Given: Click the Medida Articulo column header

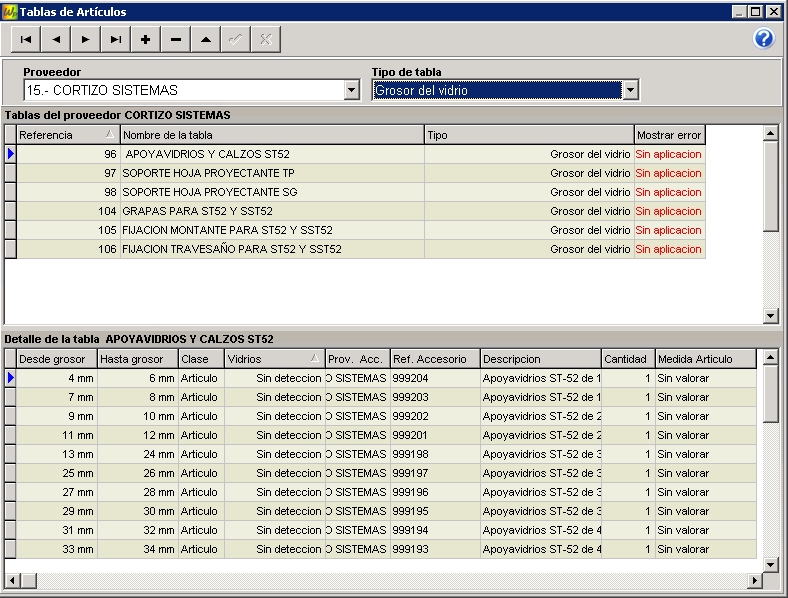Looking at the screenshot, I should pyautogui.click(x=706, y=359).
